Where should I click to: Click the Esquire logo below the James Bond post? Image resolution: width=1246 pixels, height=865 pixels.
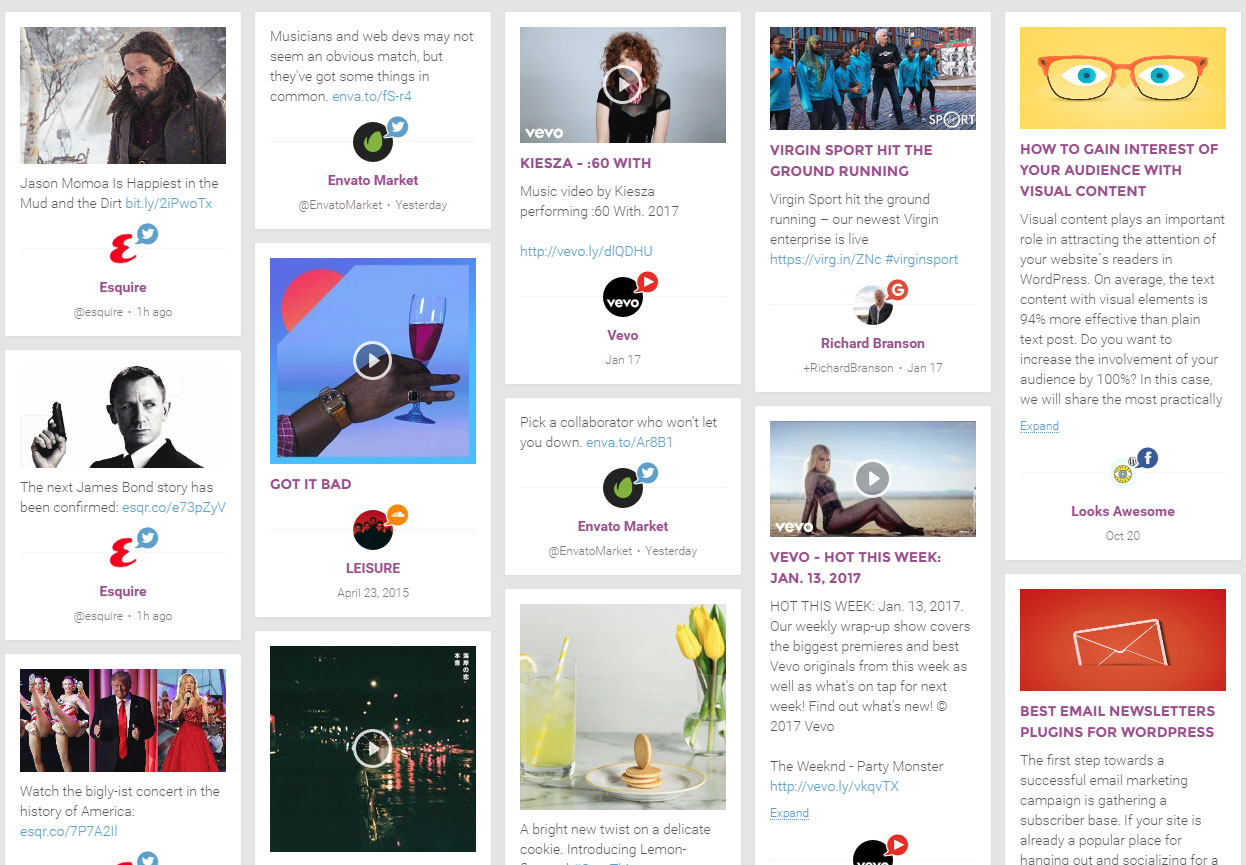tap(123, 553)
